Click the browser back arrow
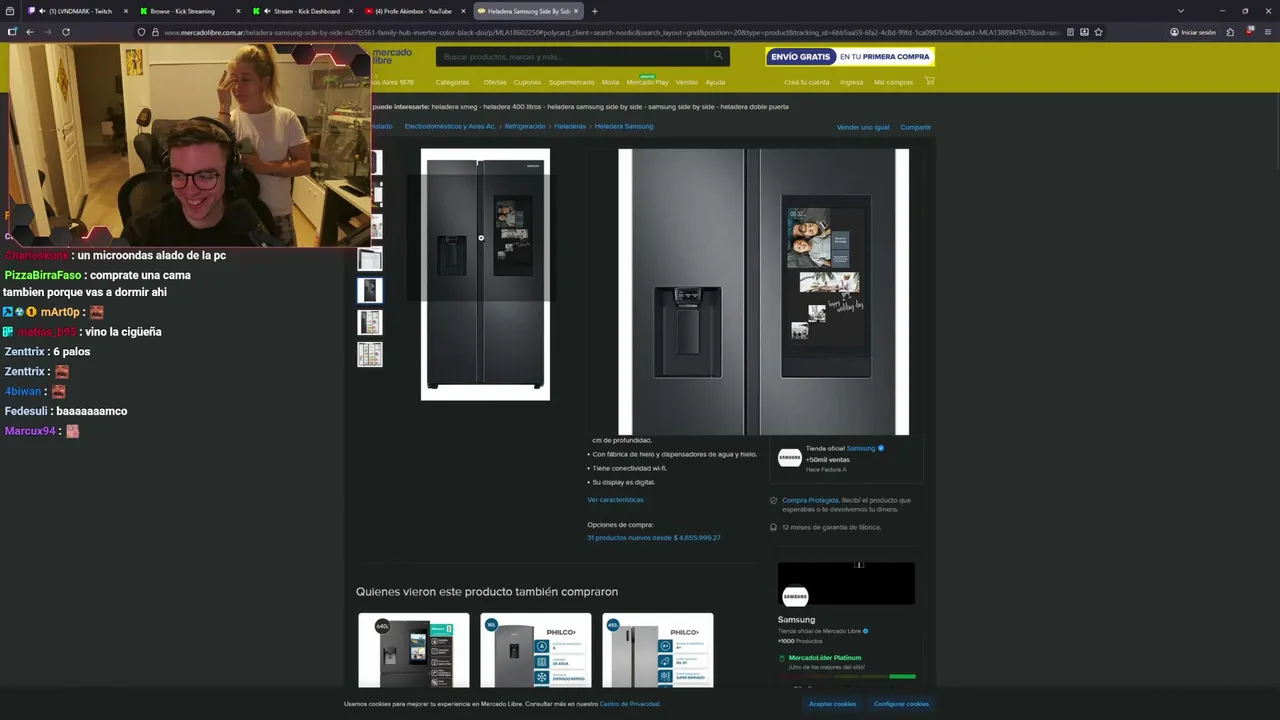 tap(30, 32)
